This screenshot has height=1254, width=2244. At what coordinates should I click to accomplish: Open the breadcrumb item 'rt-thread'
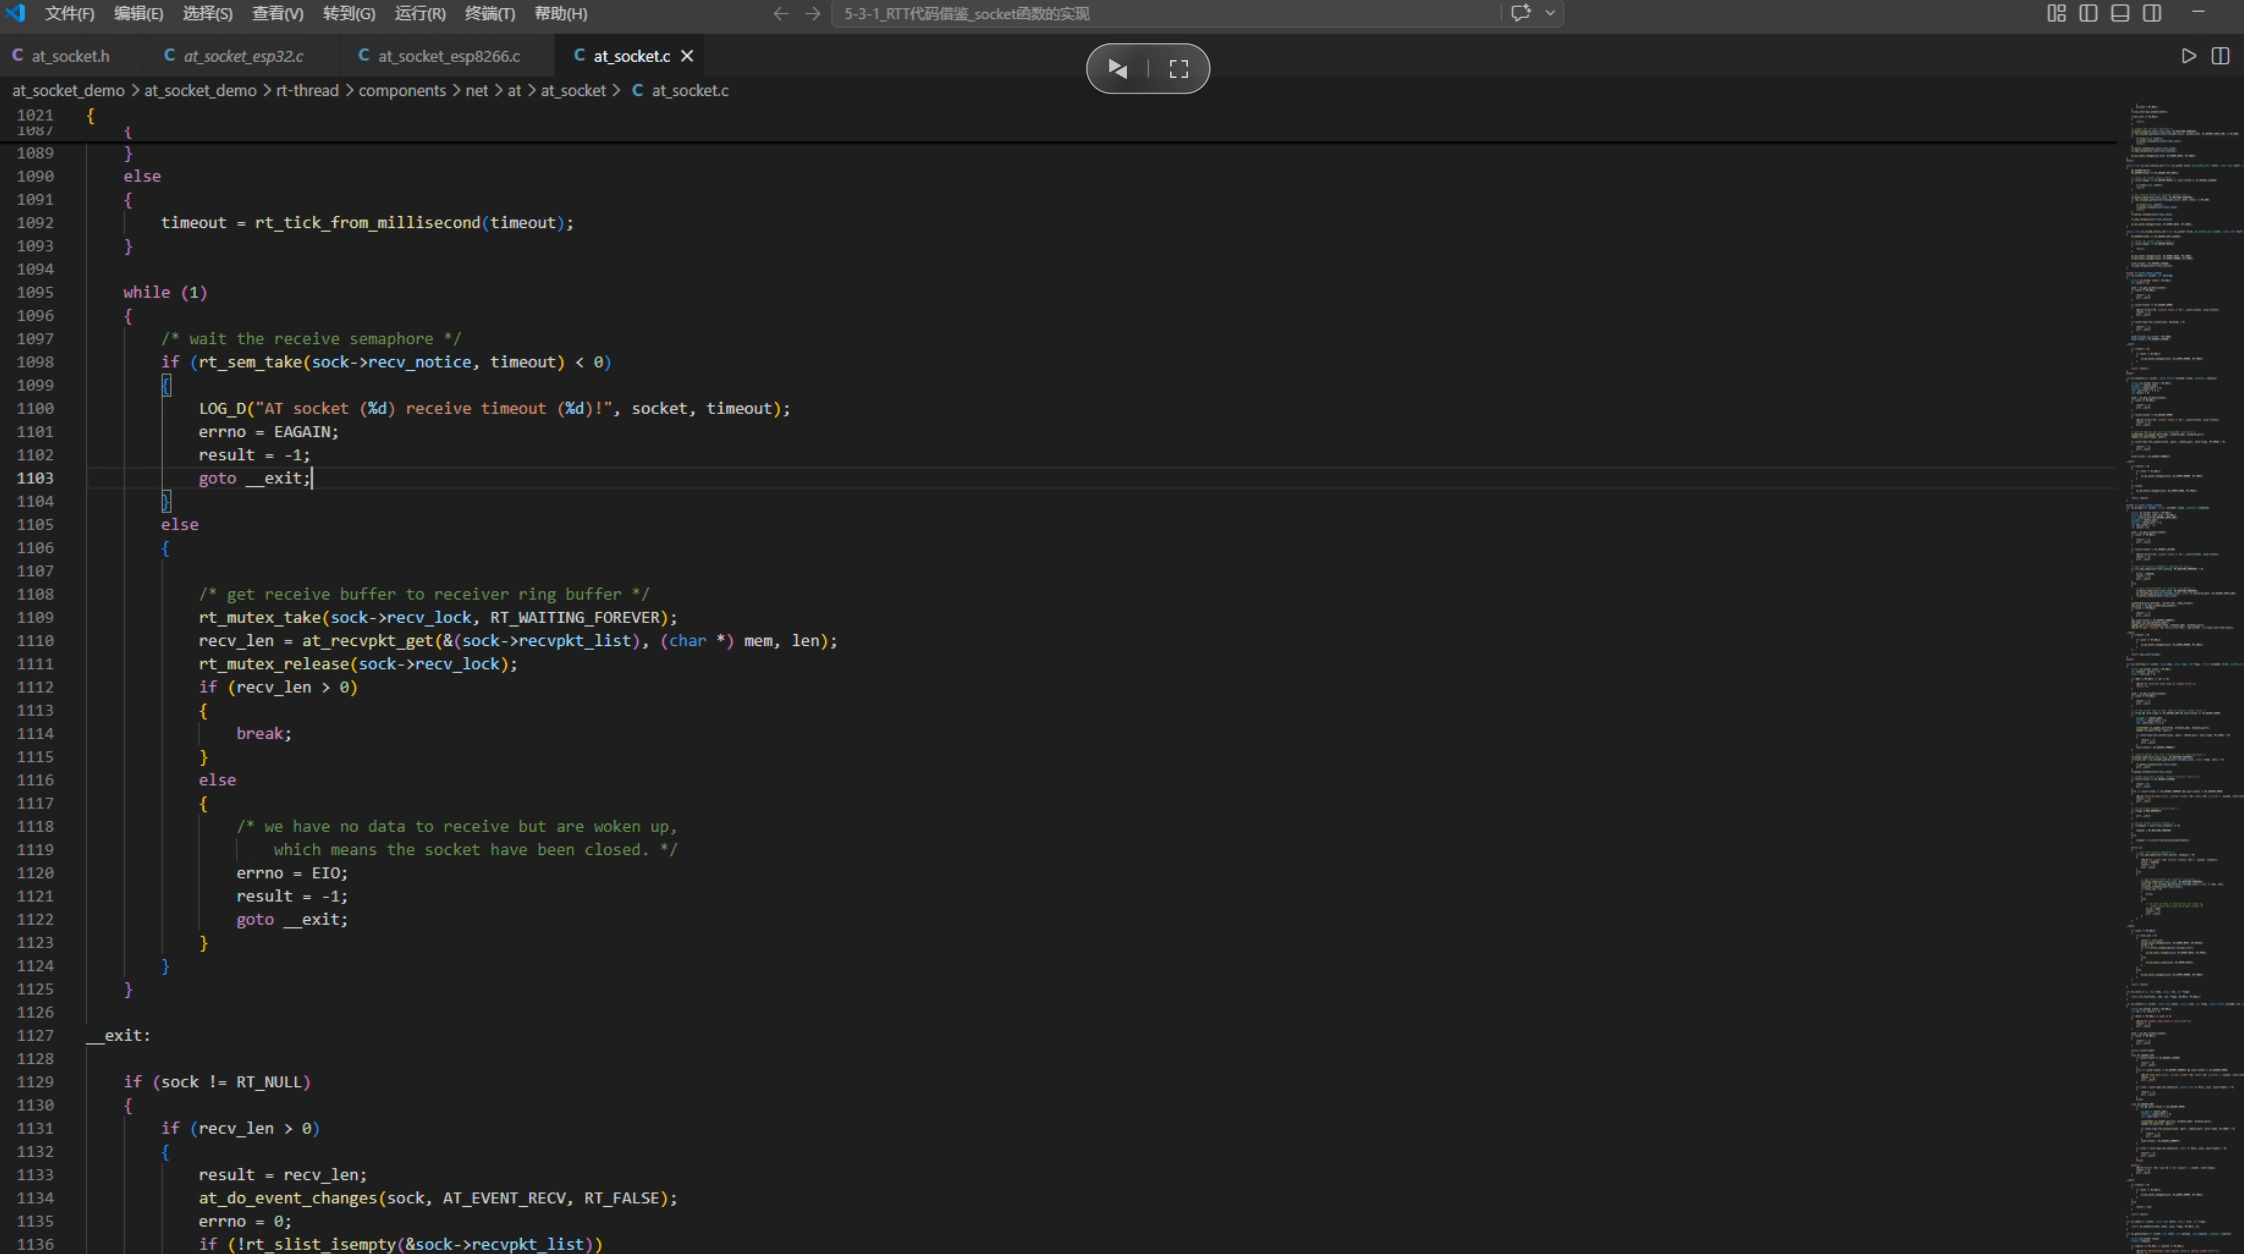tap(307, 90)
